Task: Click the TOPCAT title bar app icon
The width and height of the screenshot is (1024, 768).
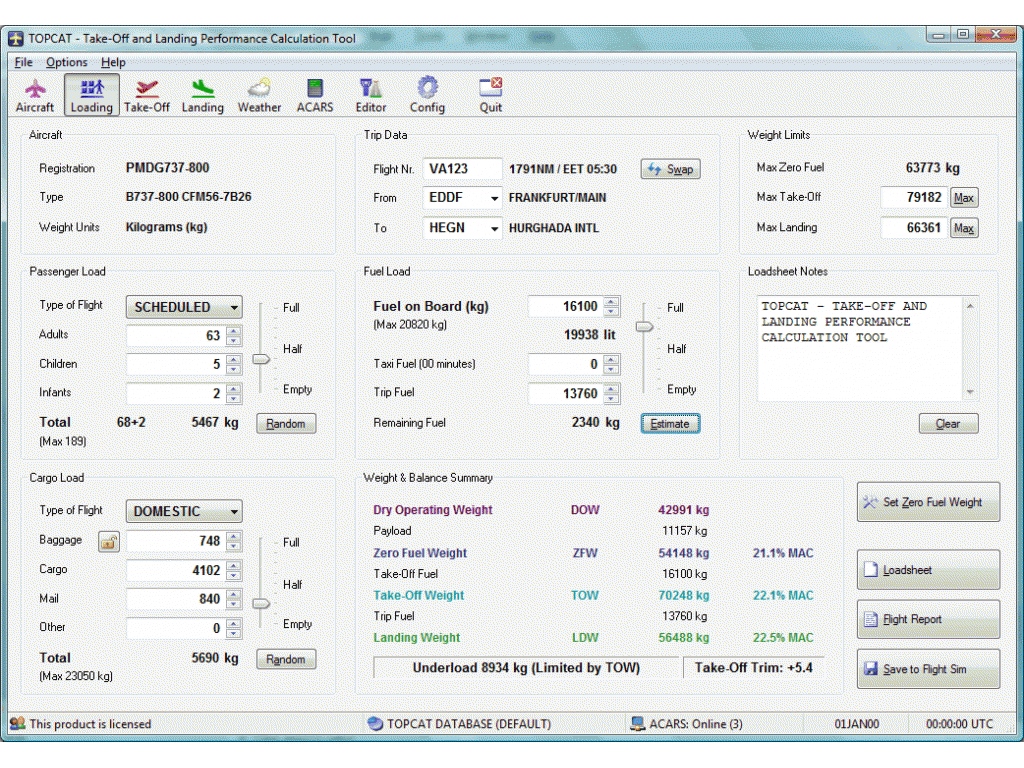Action: 16,39
